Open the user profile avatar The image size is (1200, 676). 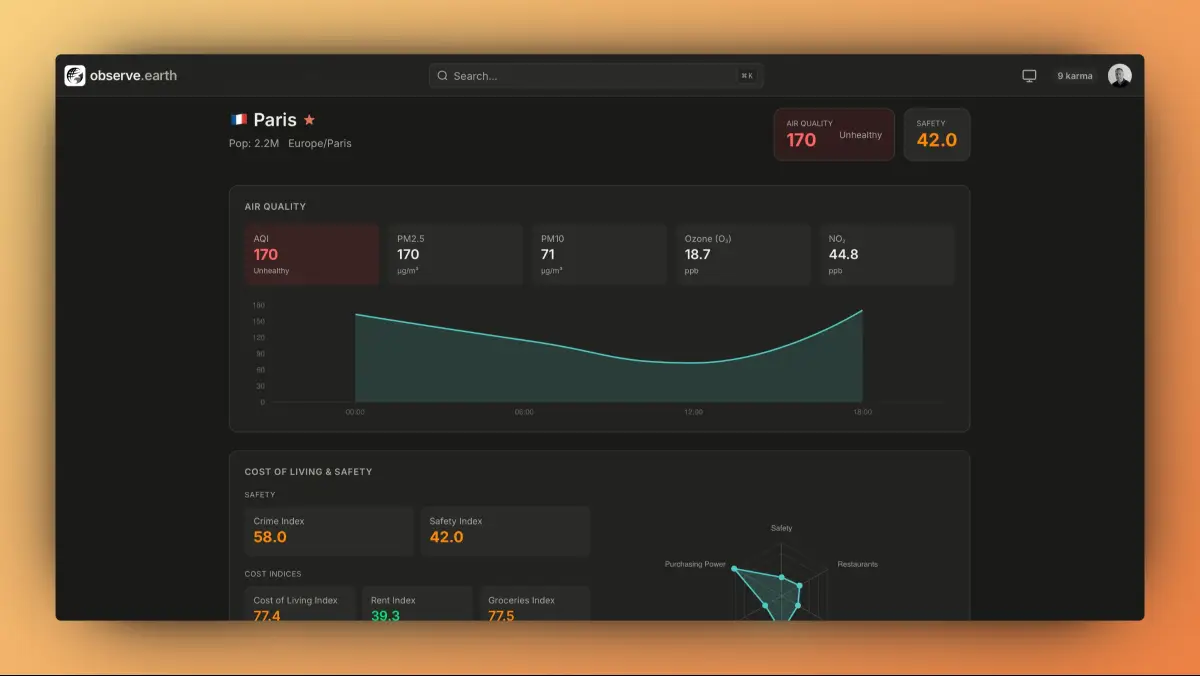tap(1119, 76)
